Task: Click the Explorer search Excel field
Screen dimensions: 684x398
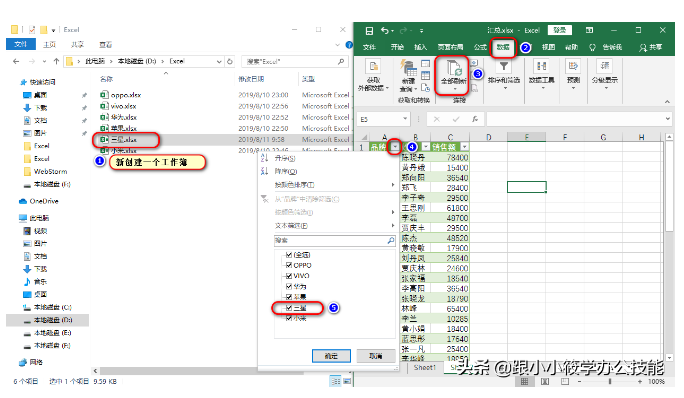Action: 295,62
